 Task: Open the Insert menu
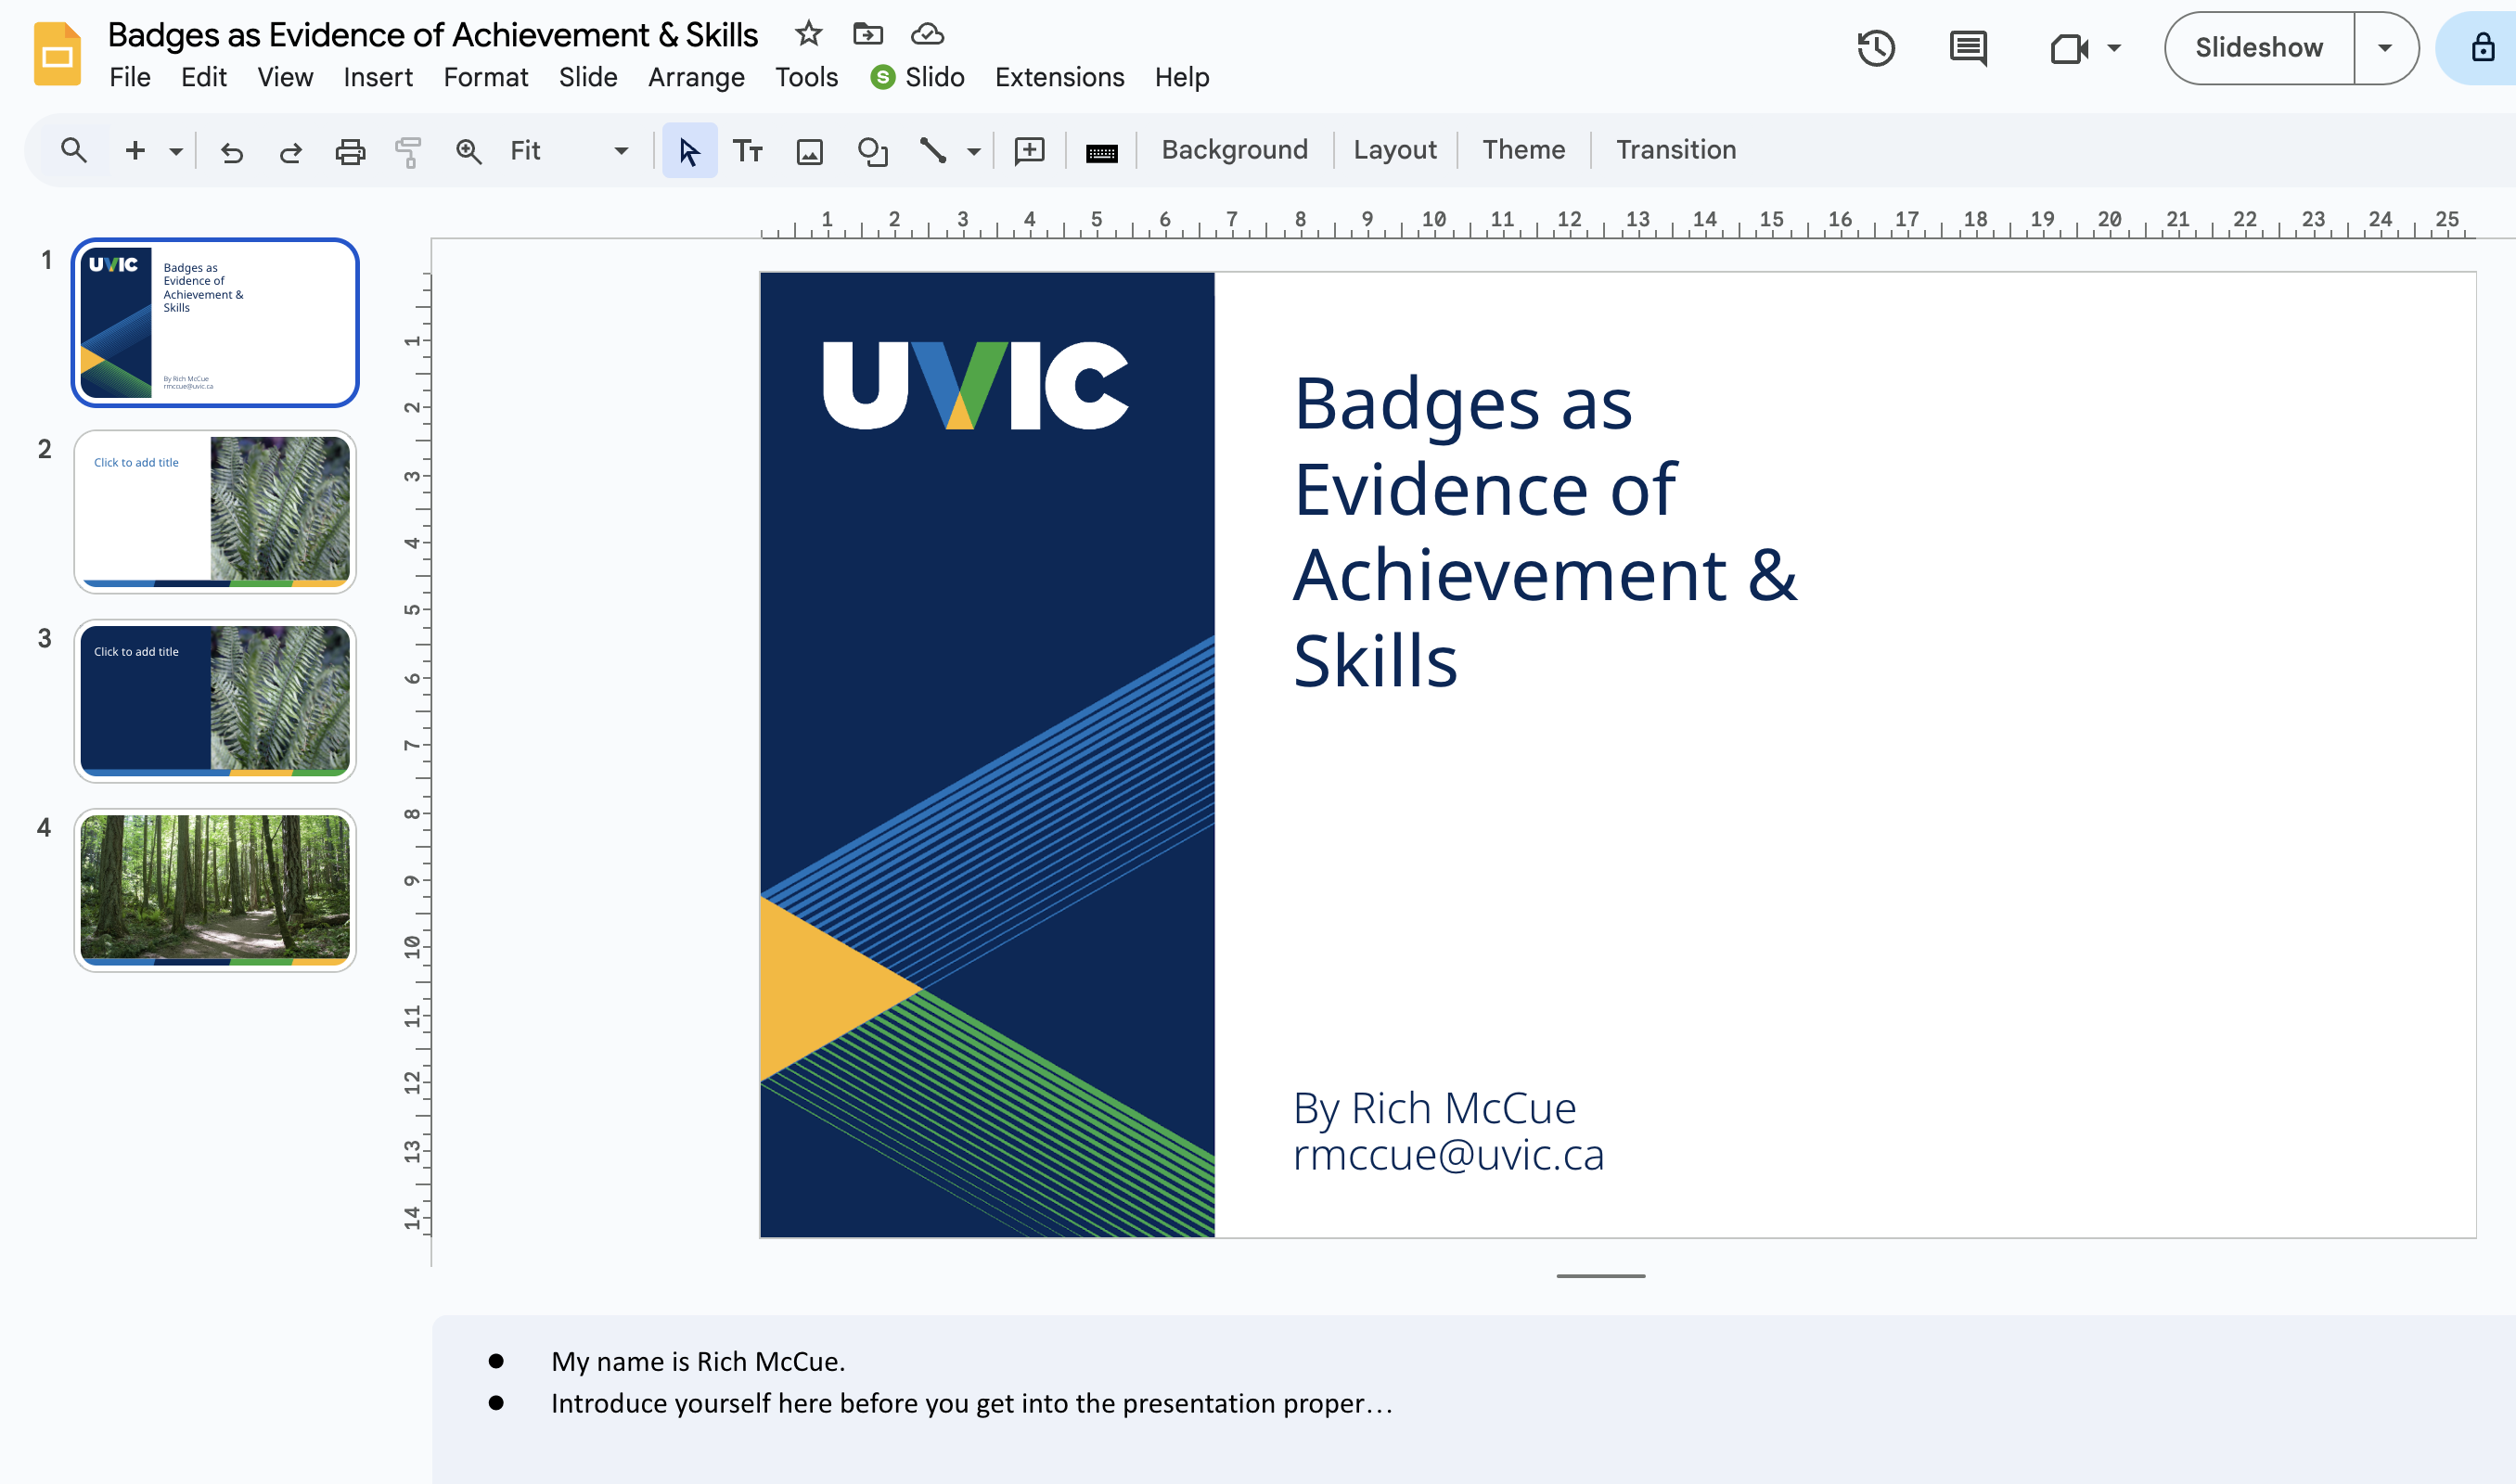click(x=378, y=77)
